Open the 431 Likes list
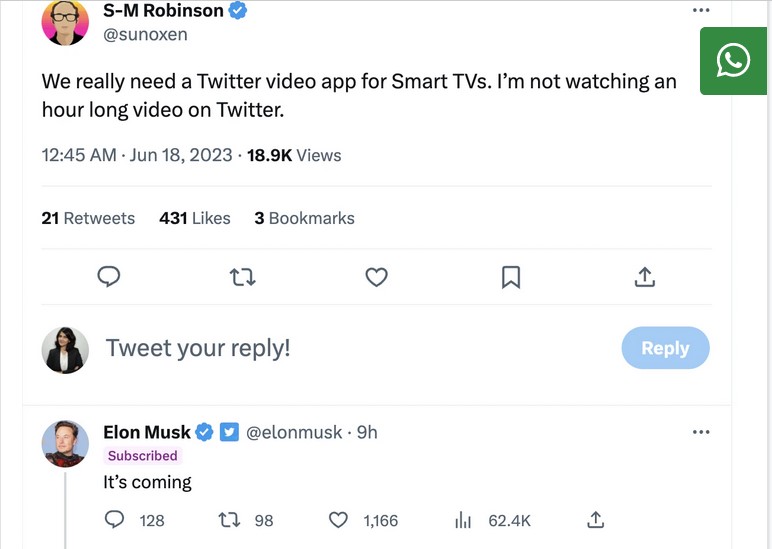 click(195, 218)
